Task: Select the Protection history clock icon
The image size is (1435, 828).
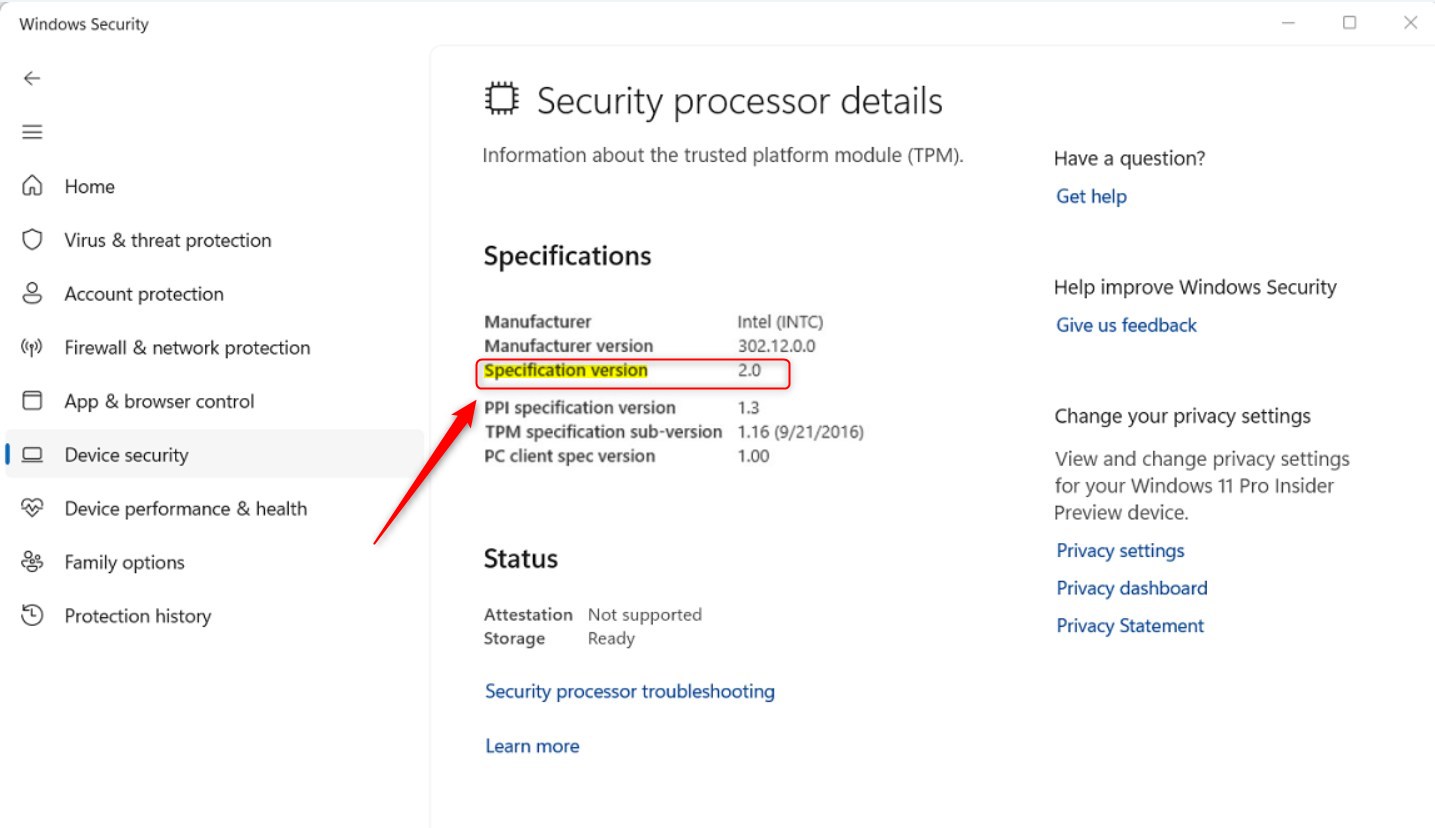Action: pos(31,616)
